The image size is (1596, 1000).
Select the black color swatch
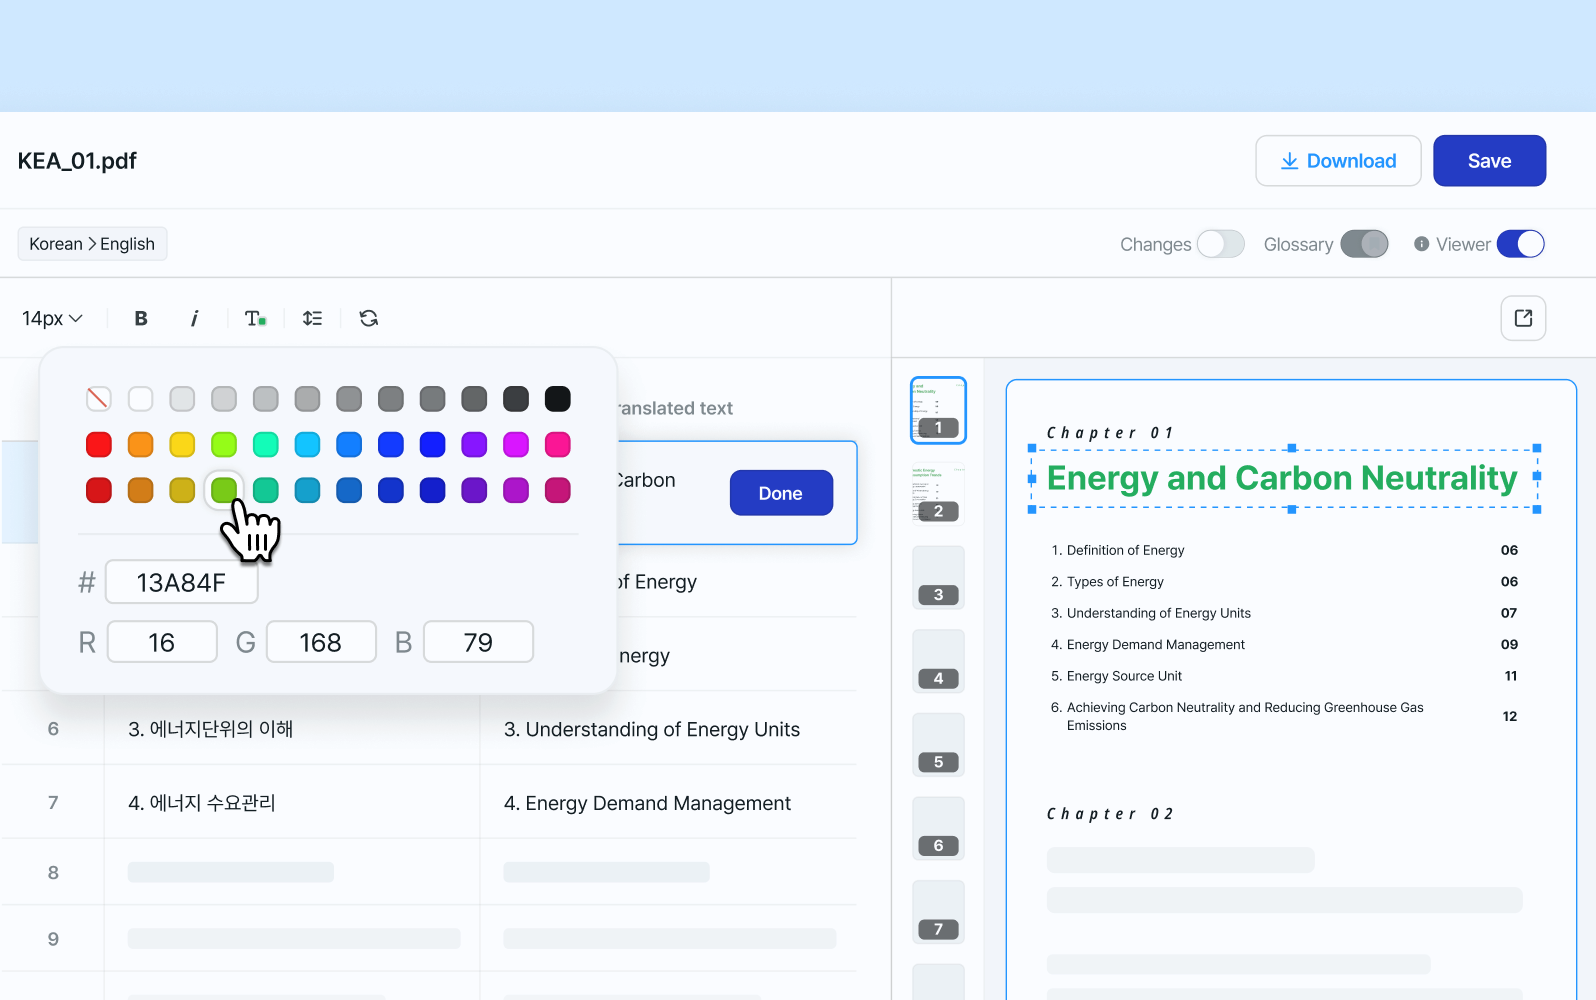pos(557,399)
